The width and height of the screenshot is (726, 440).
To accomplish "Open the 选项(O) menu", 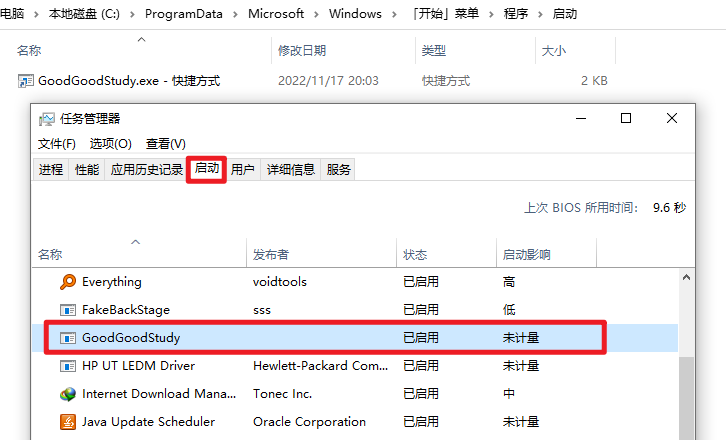I will [111, 144].
